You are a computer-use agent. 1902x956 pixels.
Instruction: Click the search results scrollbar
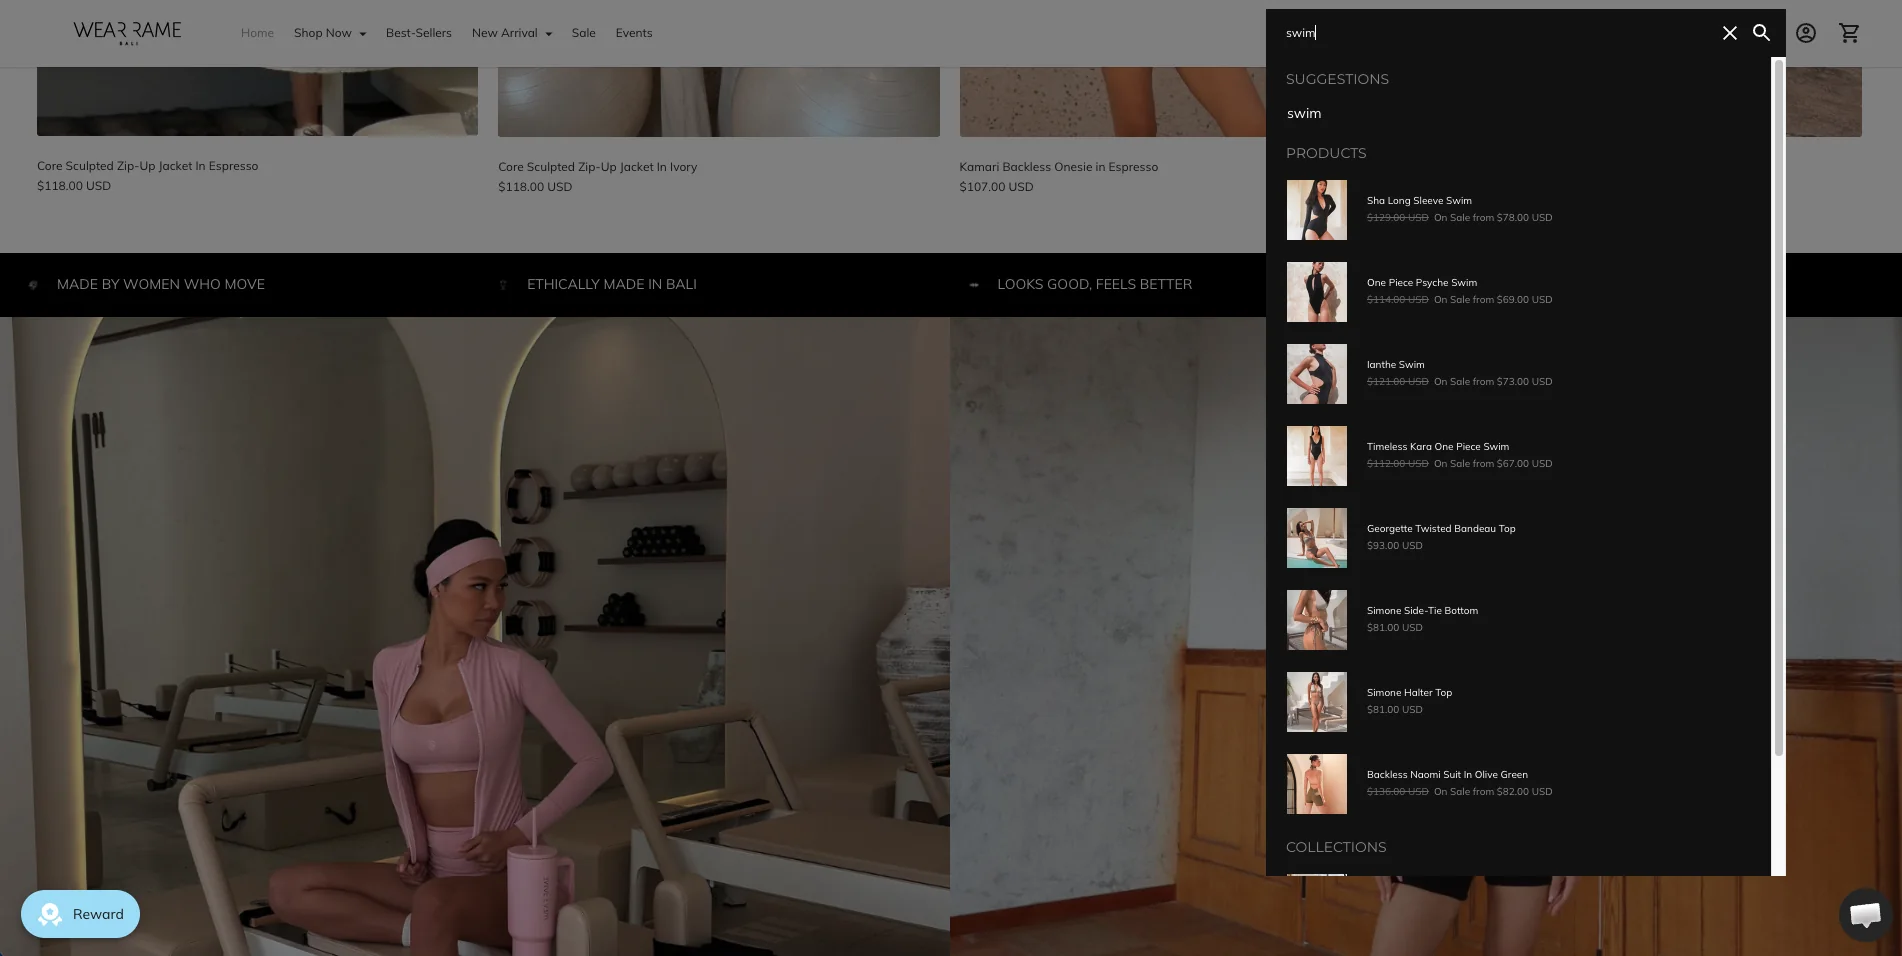click(1778, 408)
